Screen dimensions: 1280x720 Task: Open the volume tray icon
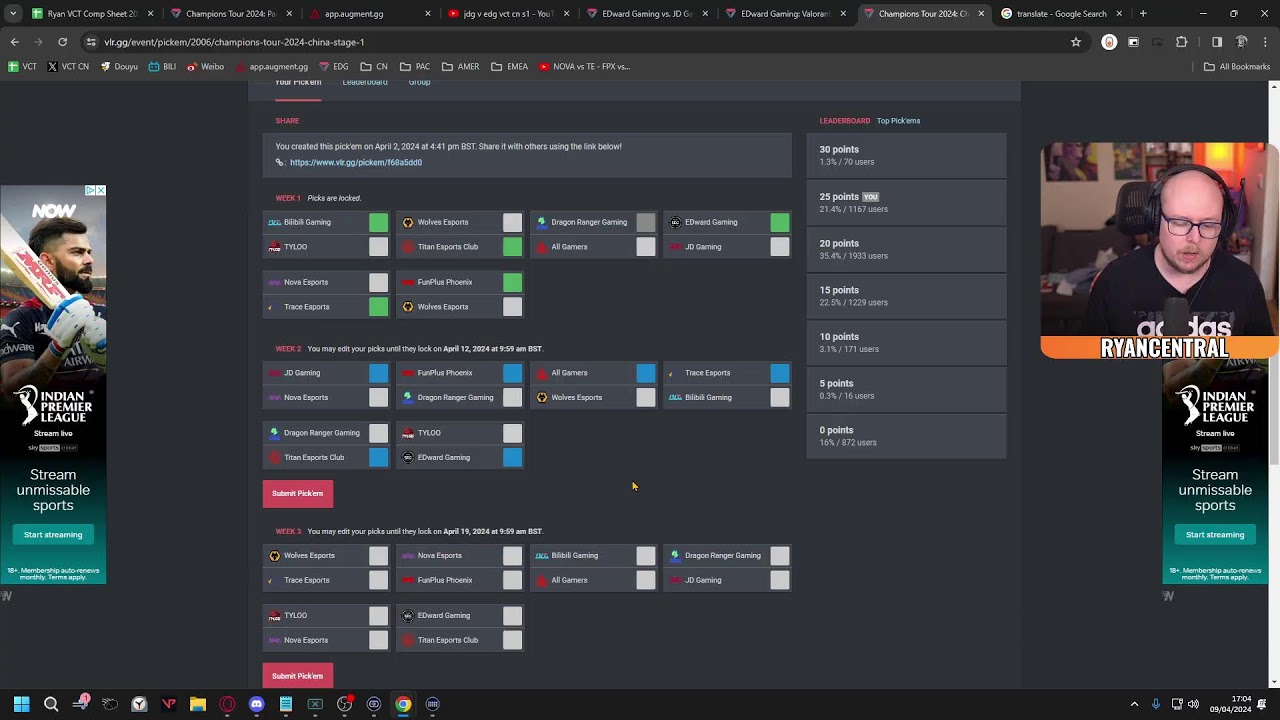tap(1194, 704)
